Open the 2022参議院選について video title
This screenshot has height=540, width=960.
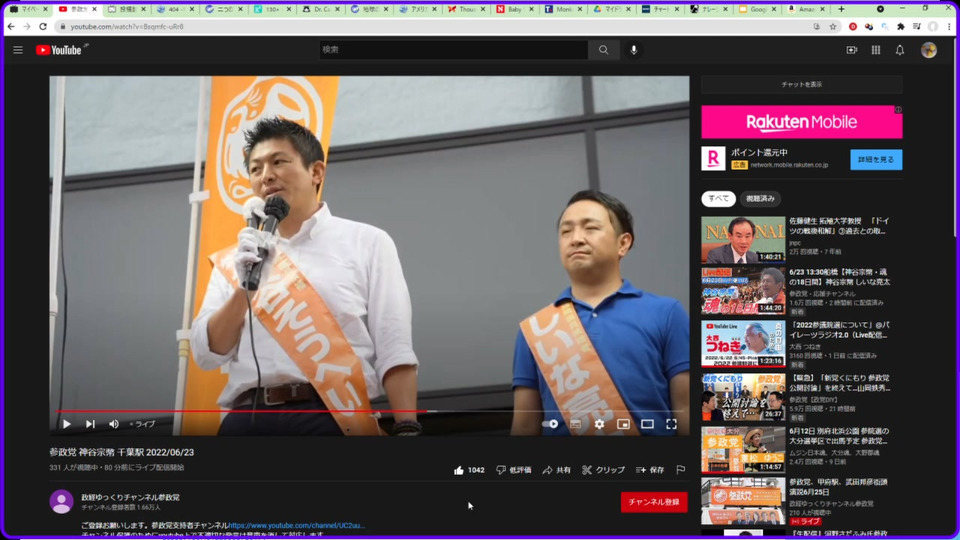839,330
